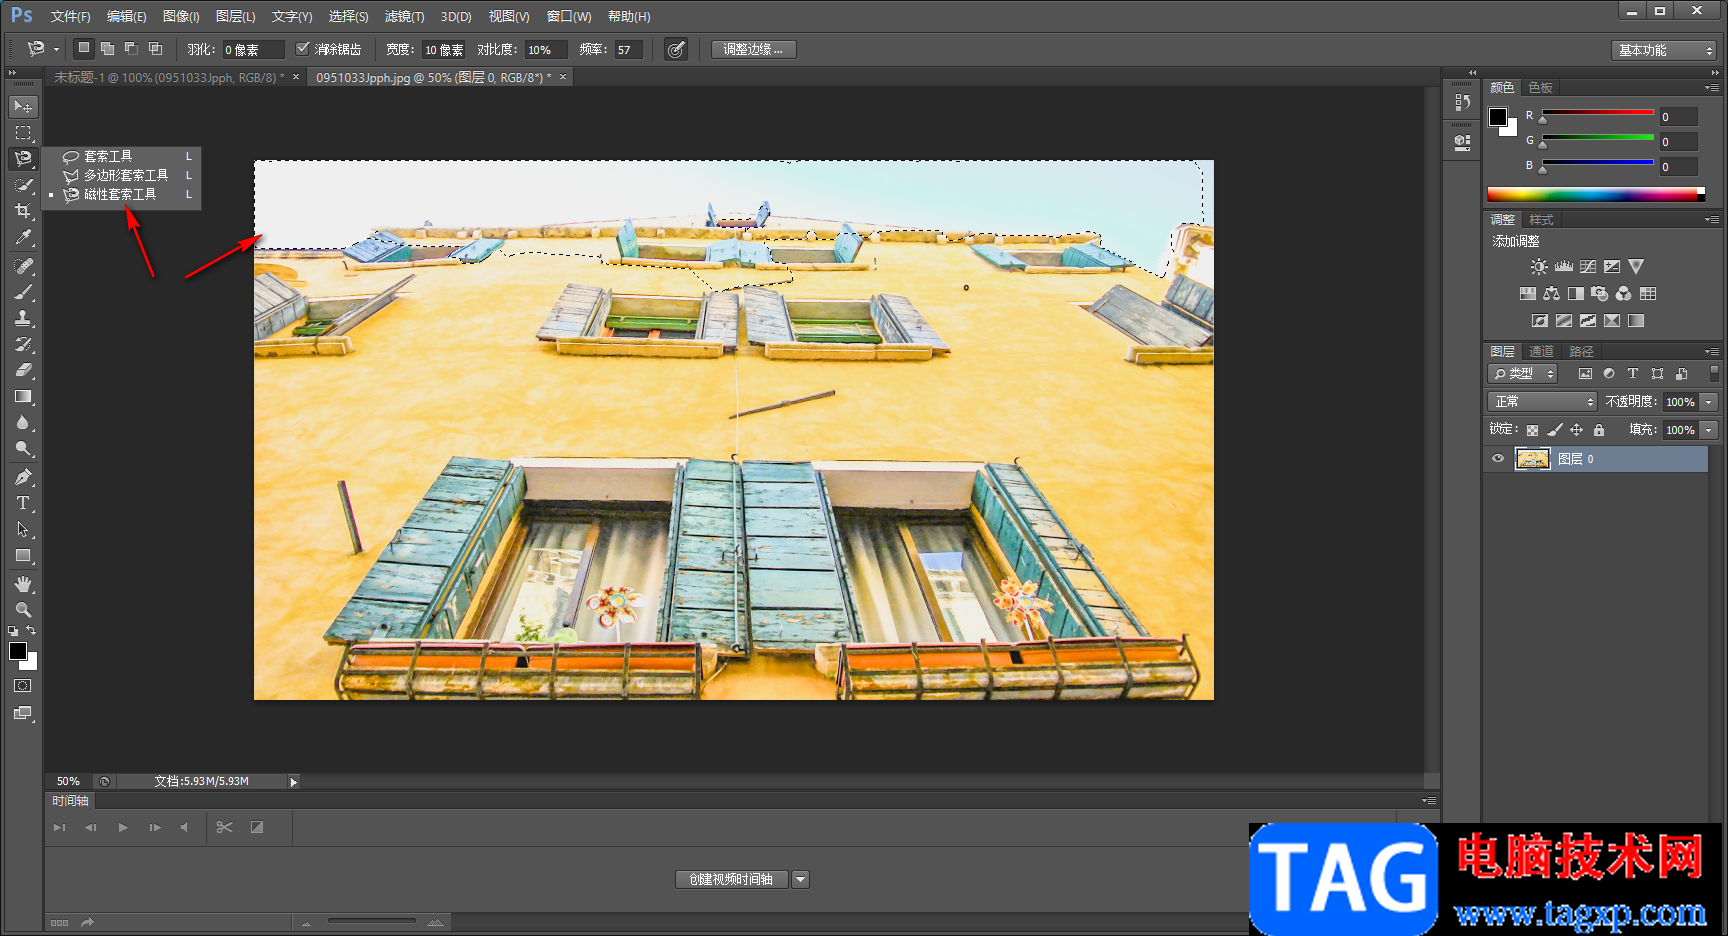Expand the 基本功能 workspace dropdown
The image size is (1728, 936).
1664,50
